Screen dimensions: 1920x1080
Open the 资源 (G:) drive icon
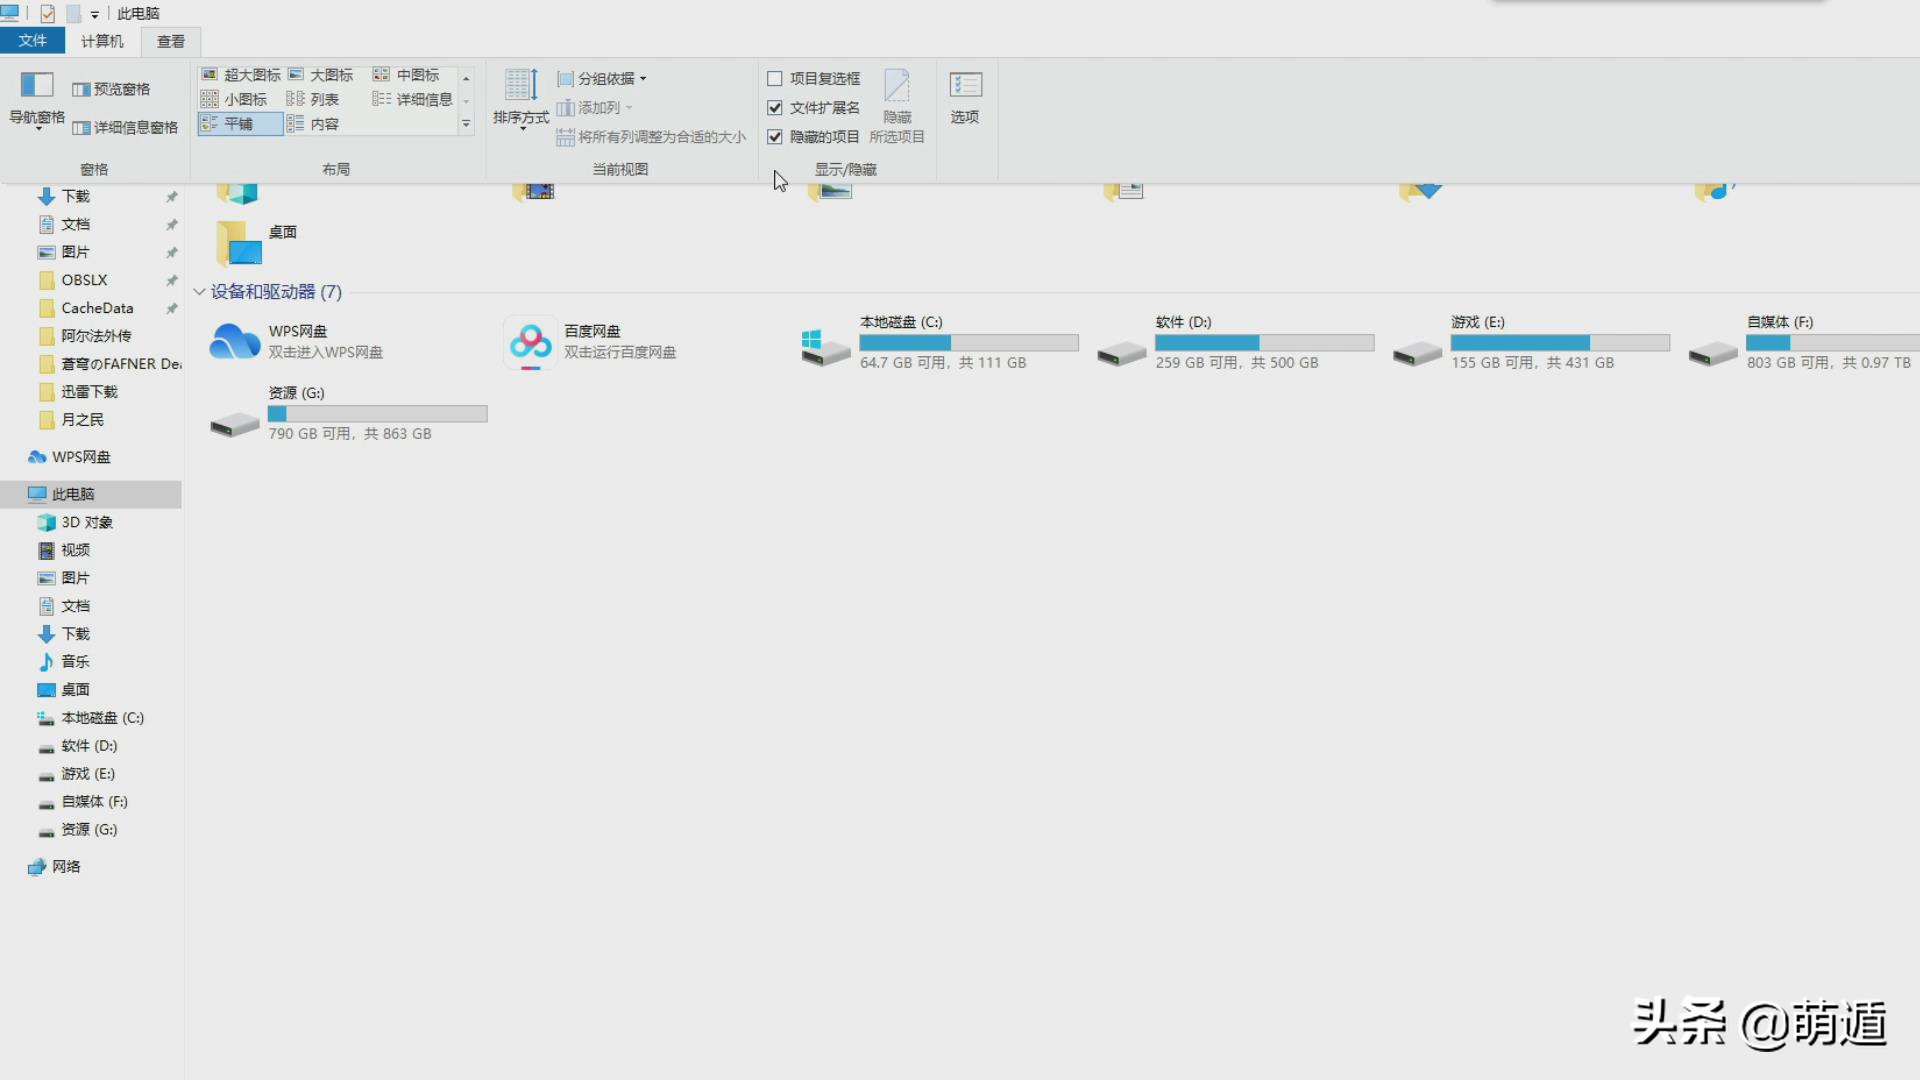[235, 424]
